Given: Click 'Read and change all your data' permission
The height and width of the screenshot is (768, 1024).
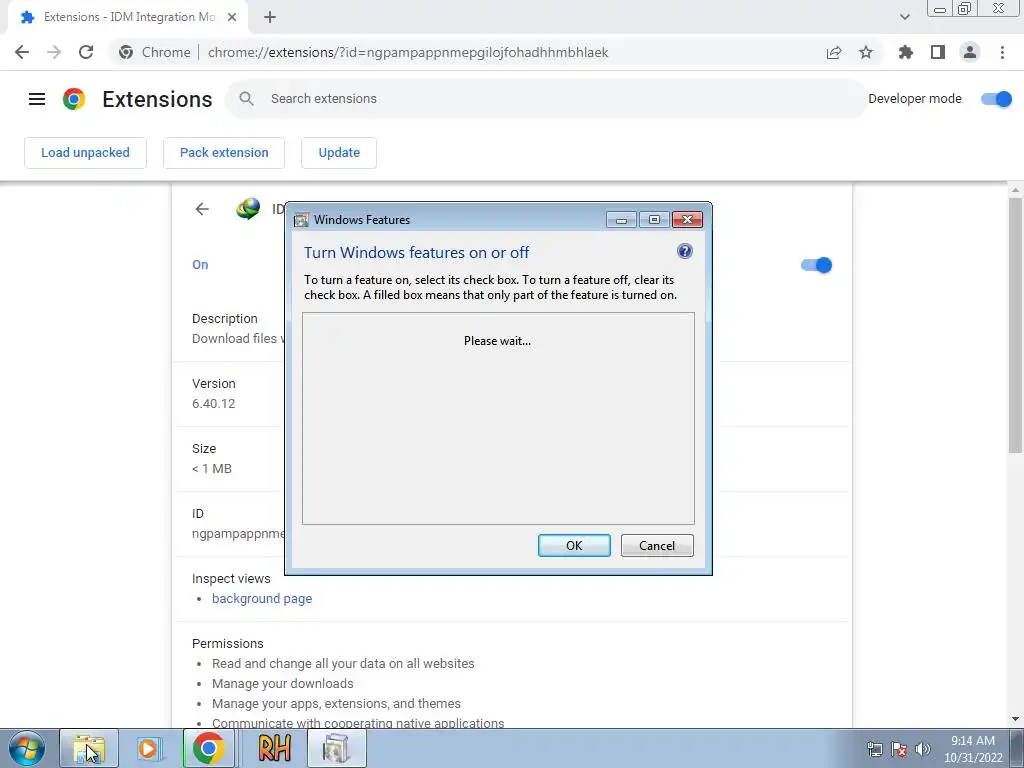Looking at the screenshot, I should coord(343,664).
